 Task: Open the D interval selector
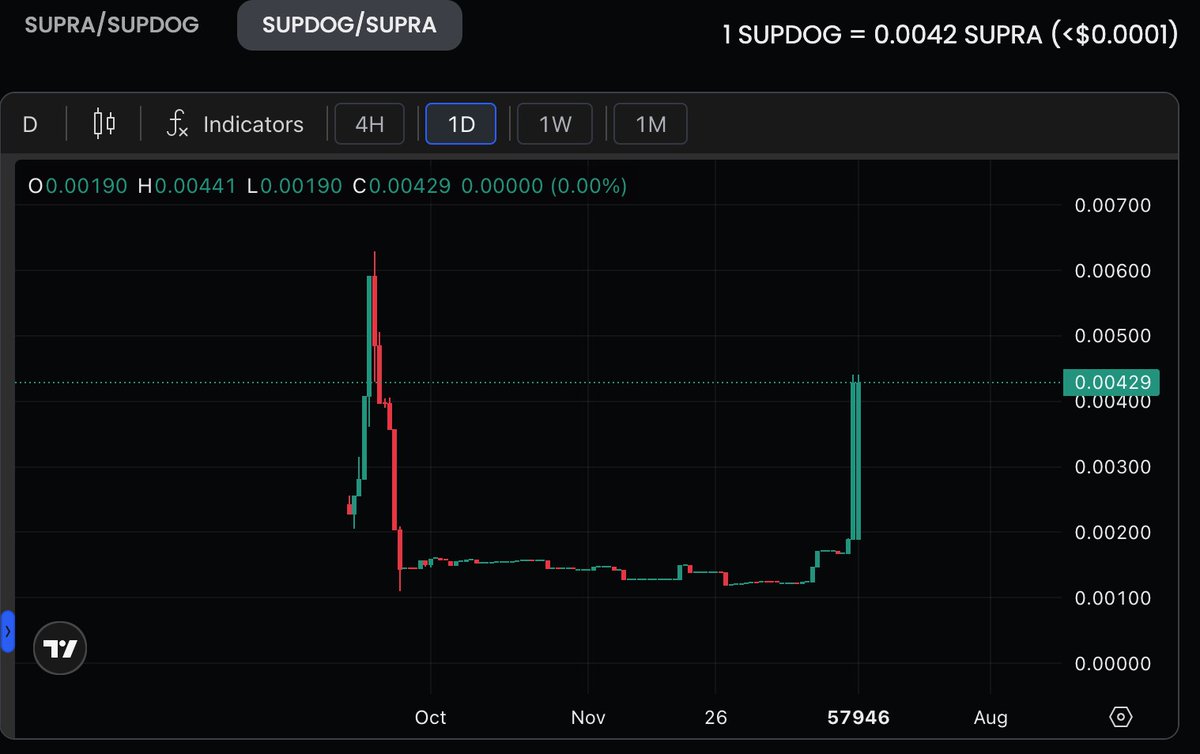[30, 125]
